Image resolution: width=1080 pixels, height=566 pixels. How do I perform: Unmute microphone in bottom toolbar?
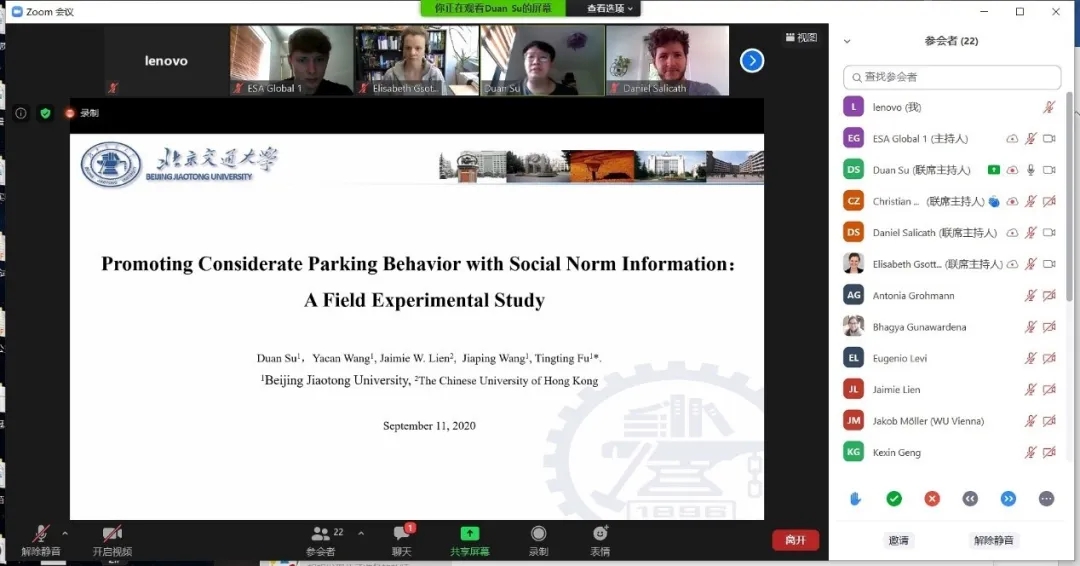[x=41, y=540]
